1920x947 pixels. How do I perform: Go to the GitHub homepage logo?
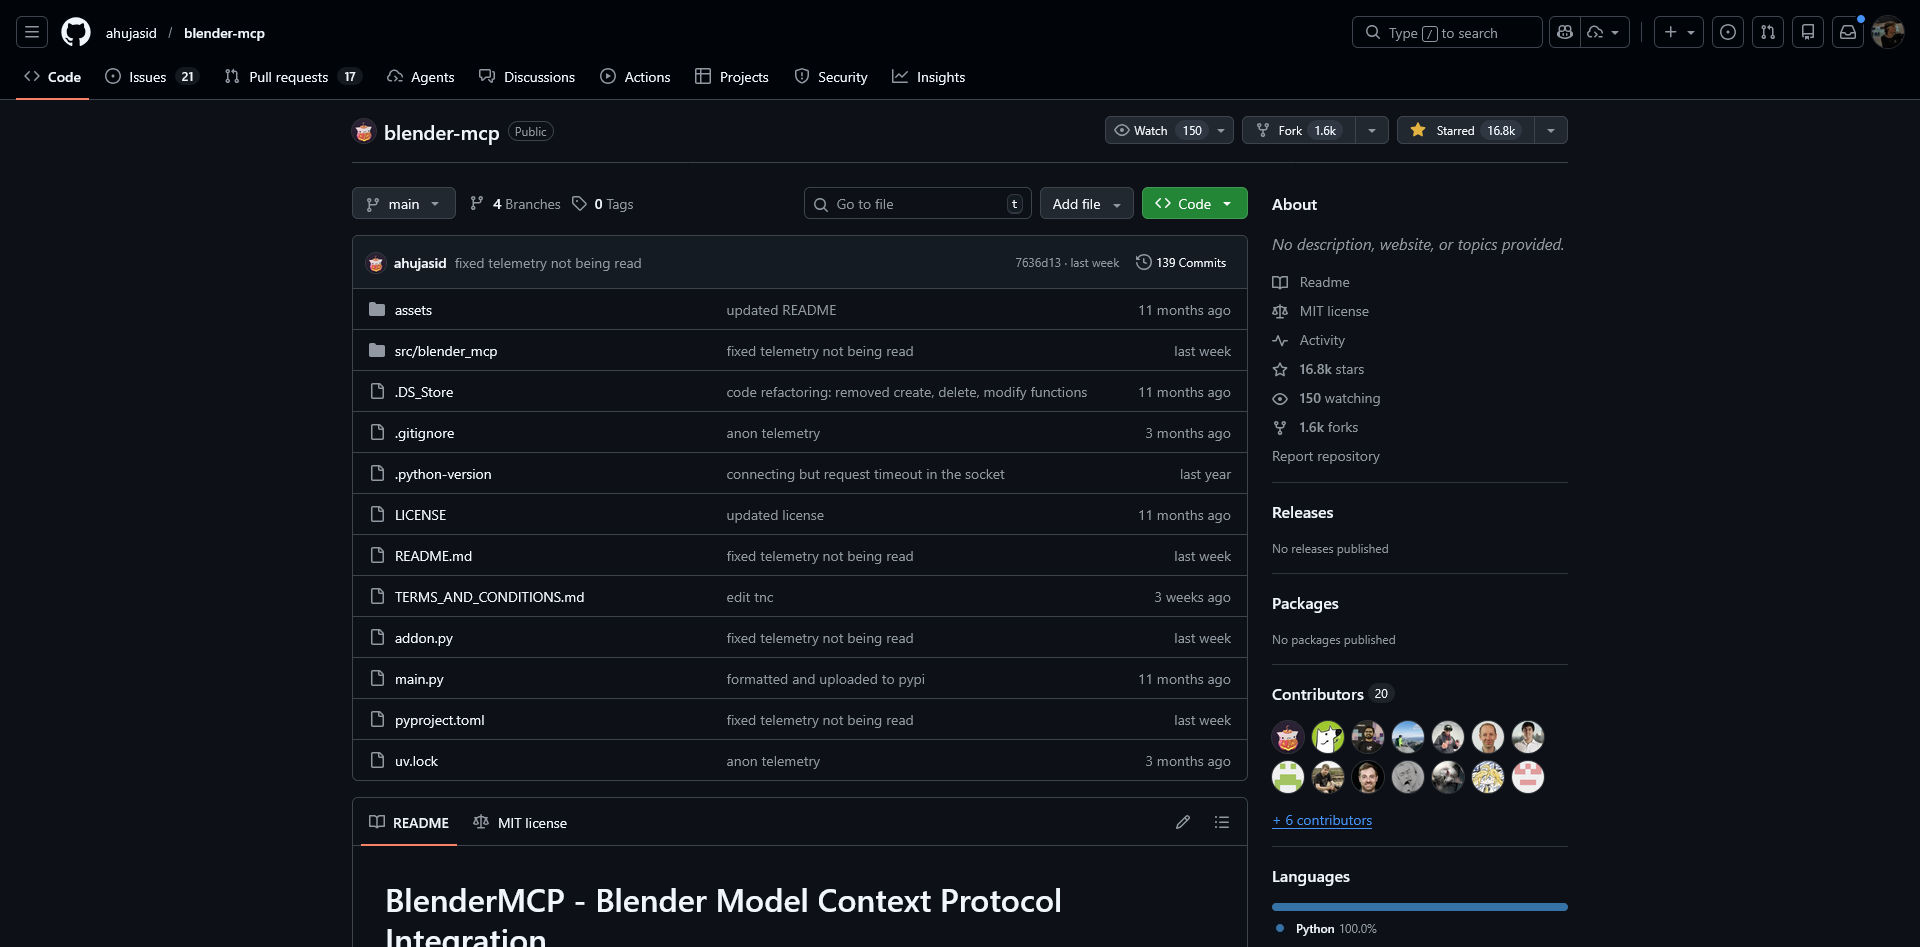[x=76, y=32]
